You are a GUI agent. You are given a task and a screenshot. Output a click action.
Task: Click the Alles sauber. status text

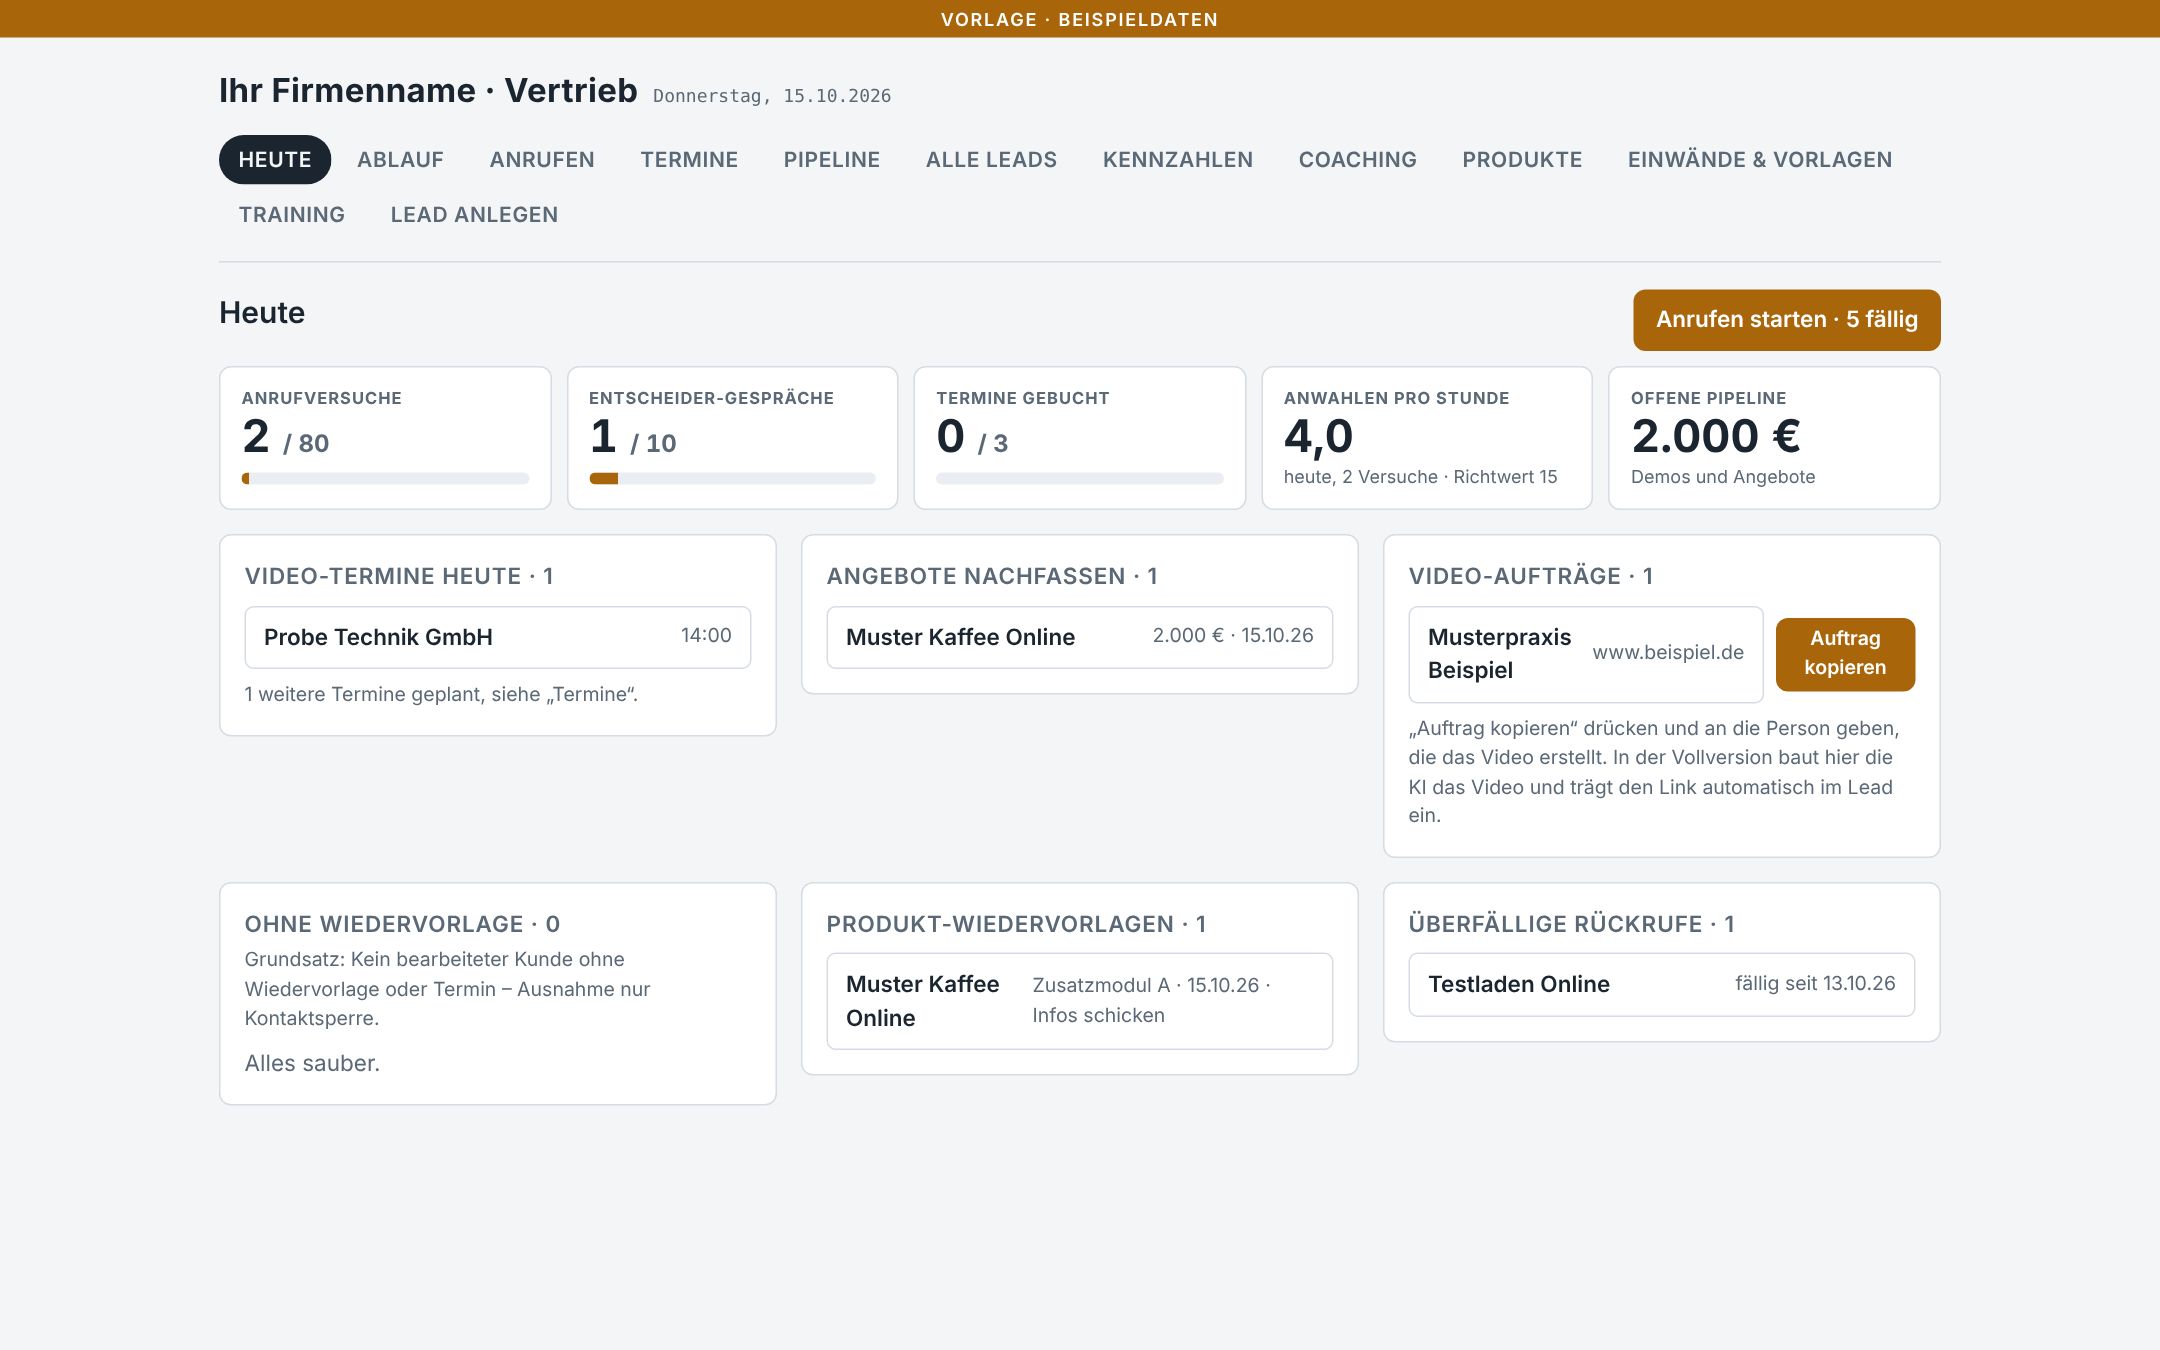click(x=312, y=1064)
